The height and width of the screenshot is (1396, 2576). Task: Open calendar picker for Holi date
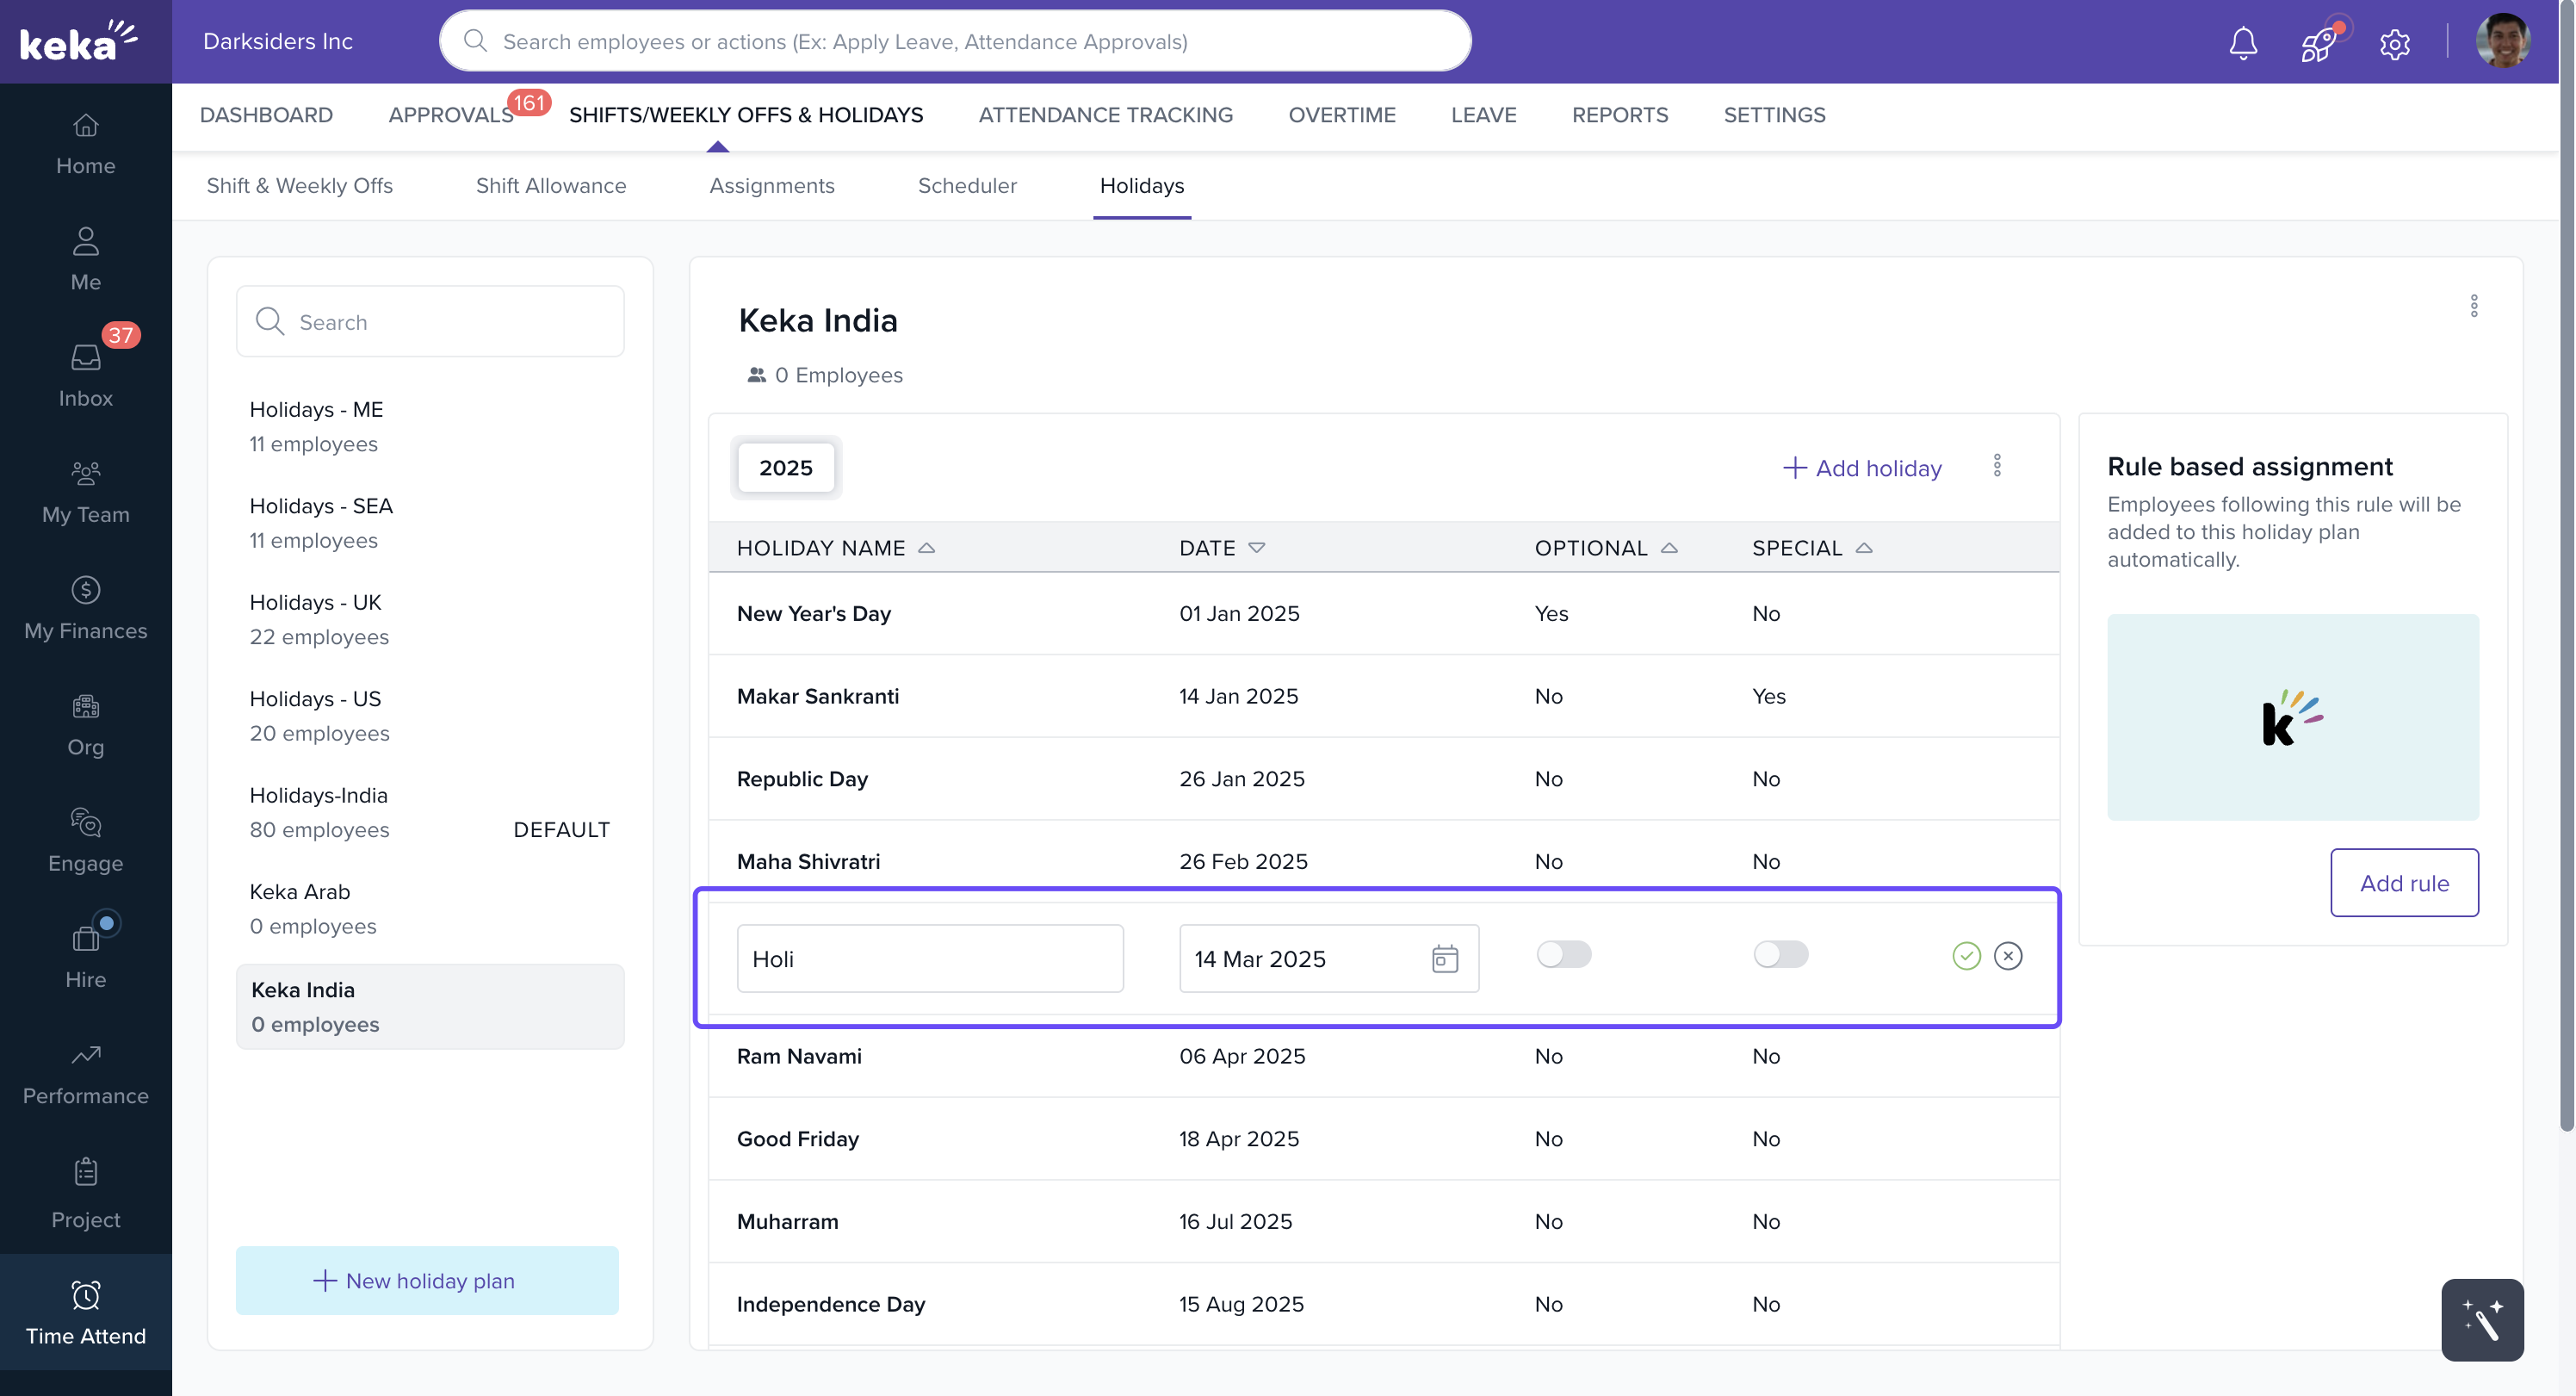[x=1444, y=959]
